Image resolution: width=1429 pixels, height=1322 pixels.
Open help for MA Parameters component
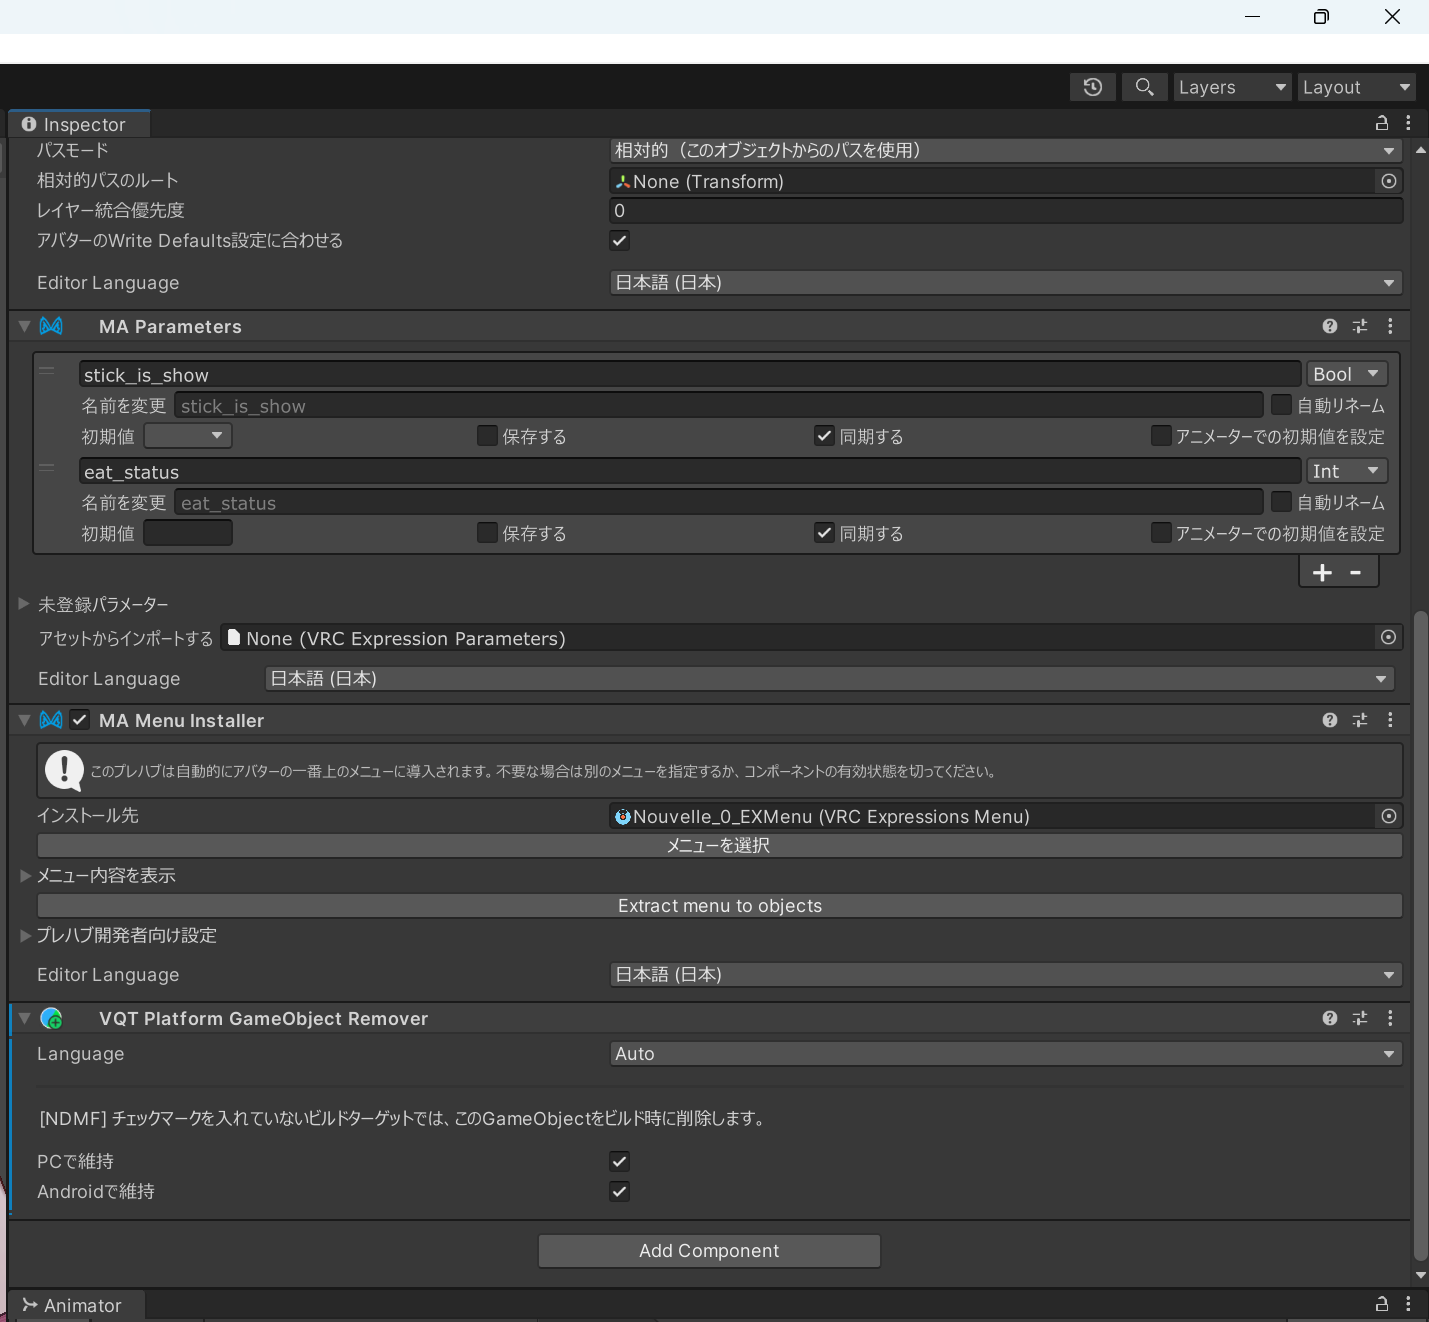pyautogui.click(x=1329, y=326)
